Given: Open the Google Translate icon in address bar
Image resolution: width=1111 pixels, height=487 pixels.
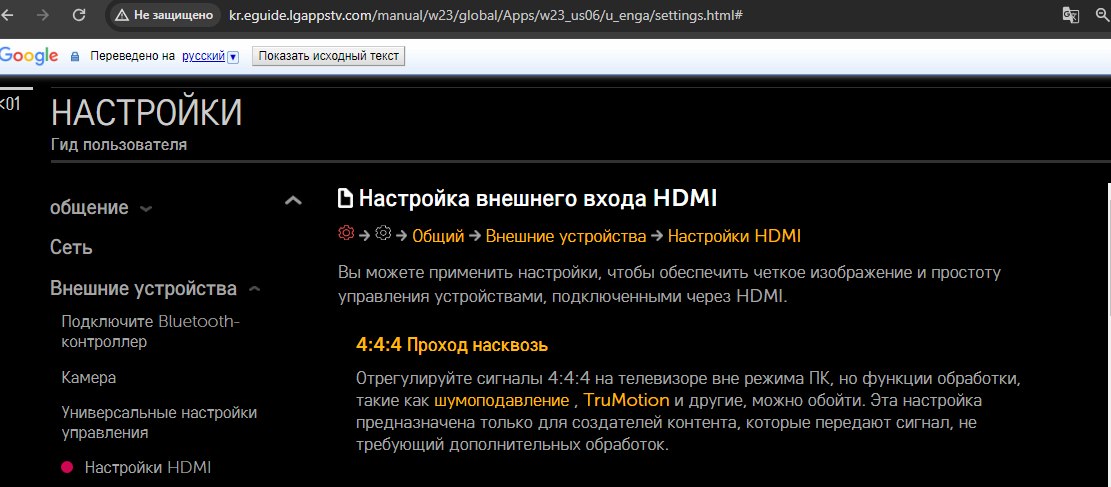Looking at the screenshot, I should click(x=1070, y=15).
